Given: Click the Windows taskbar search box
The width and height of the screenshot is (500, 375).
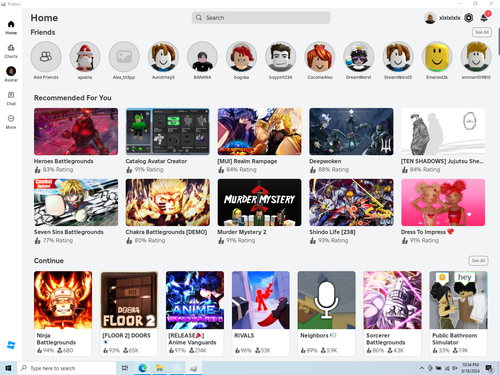Looking at the screenshot, I should (67, 368).
